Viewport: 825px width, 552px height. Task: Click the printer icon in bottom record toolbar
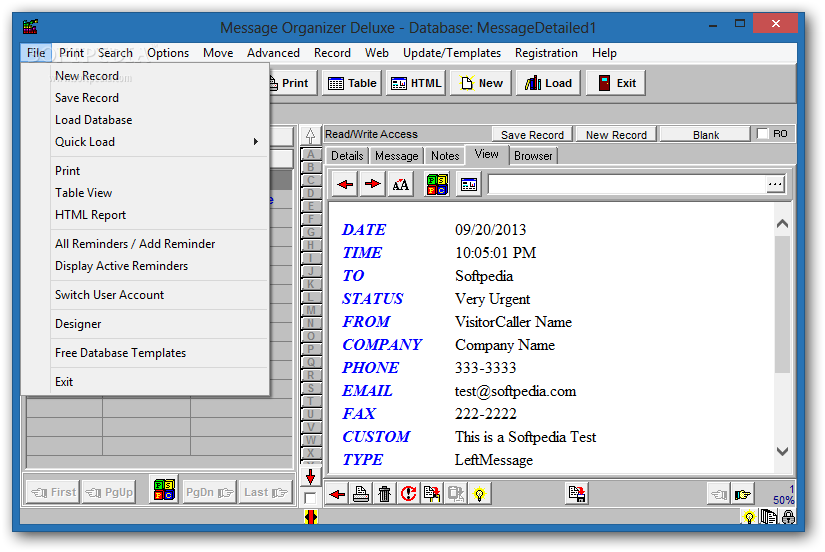click(x=360, y=494)
